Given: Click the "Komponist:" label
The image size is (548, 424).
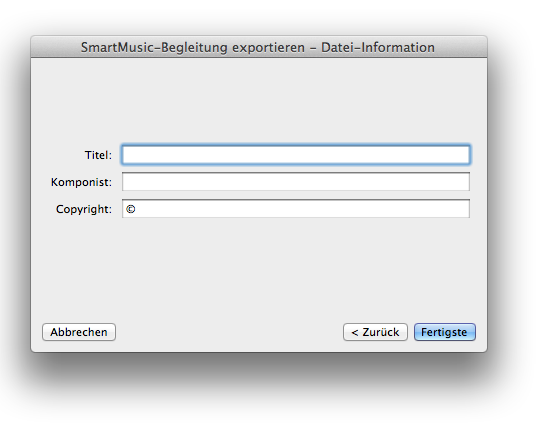Looking at the screenshot, I should 81,182.
